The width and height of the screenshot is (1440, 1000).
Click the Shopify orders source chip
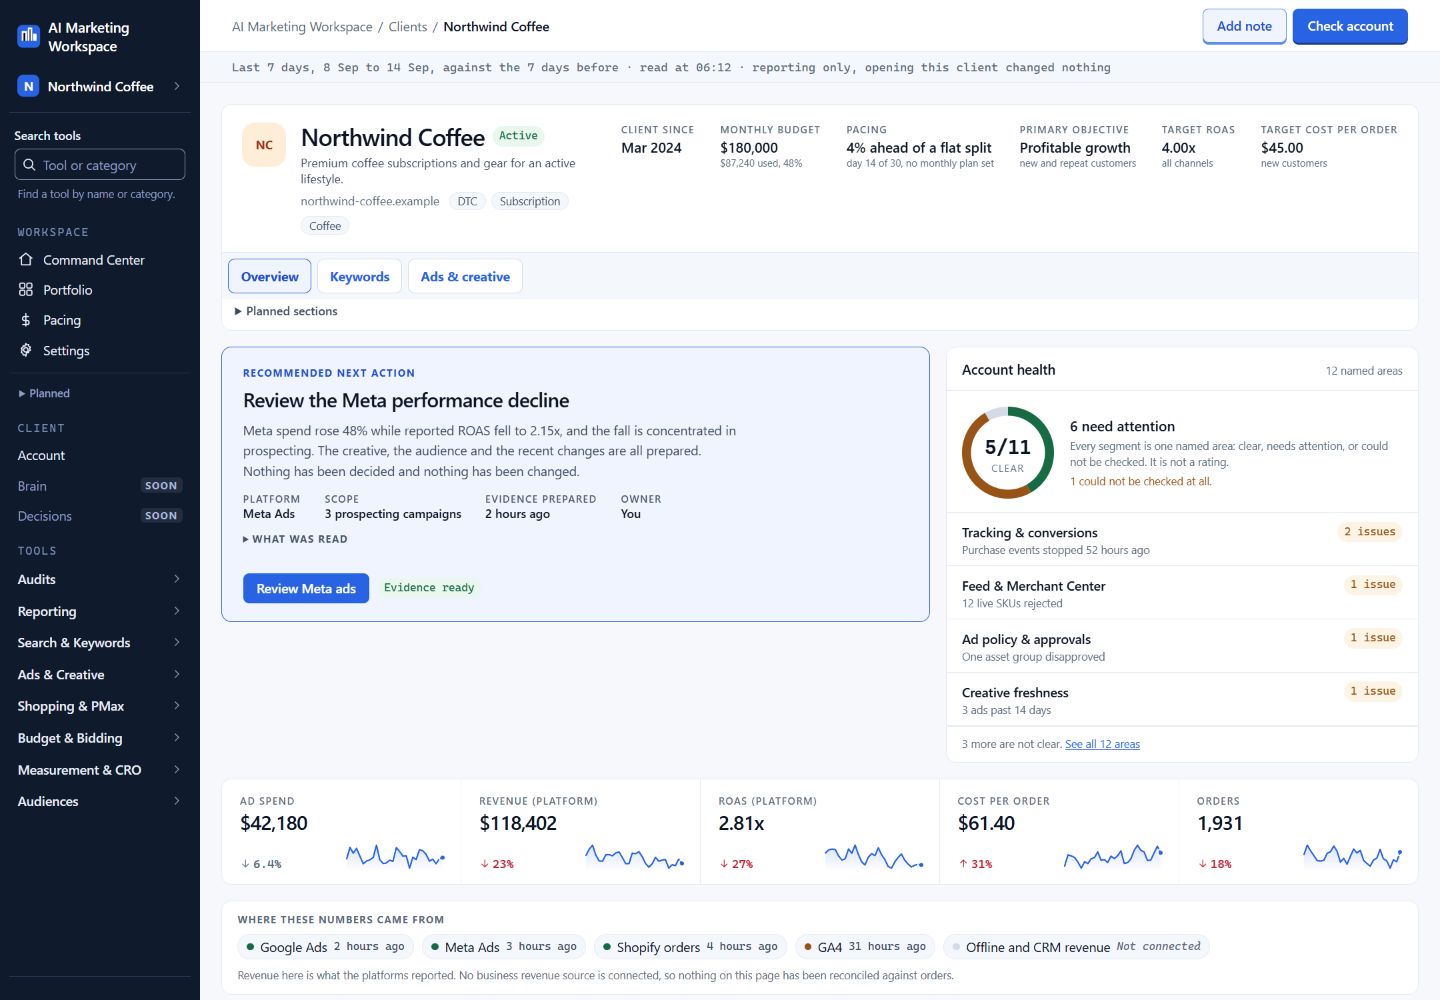pos(690,946)
